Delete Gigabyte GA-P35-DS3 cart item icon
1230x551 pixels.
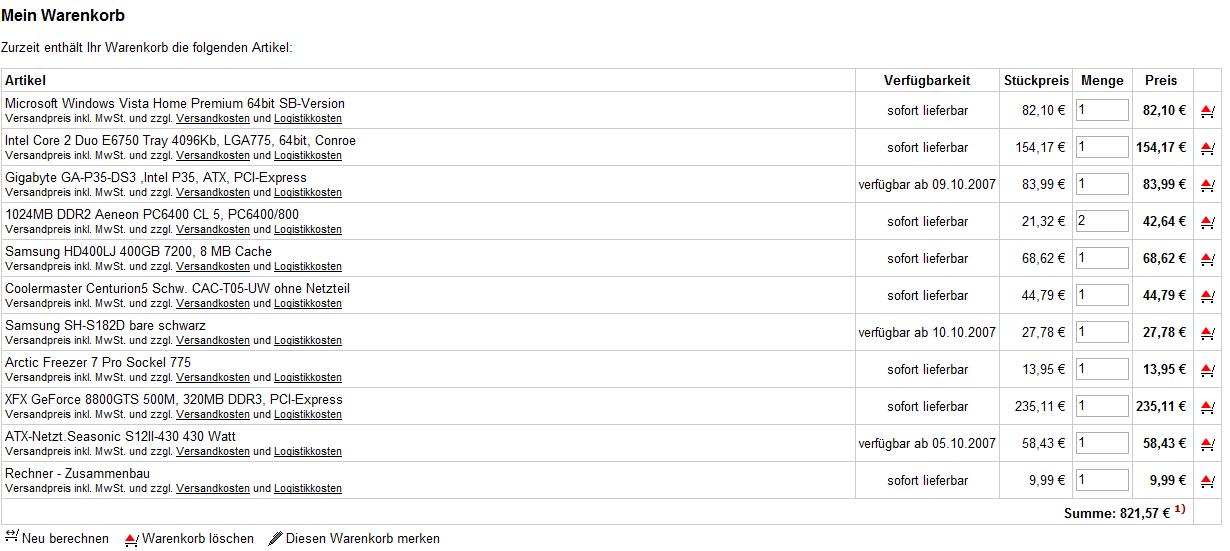(x=1207, y=185)
